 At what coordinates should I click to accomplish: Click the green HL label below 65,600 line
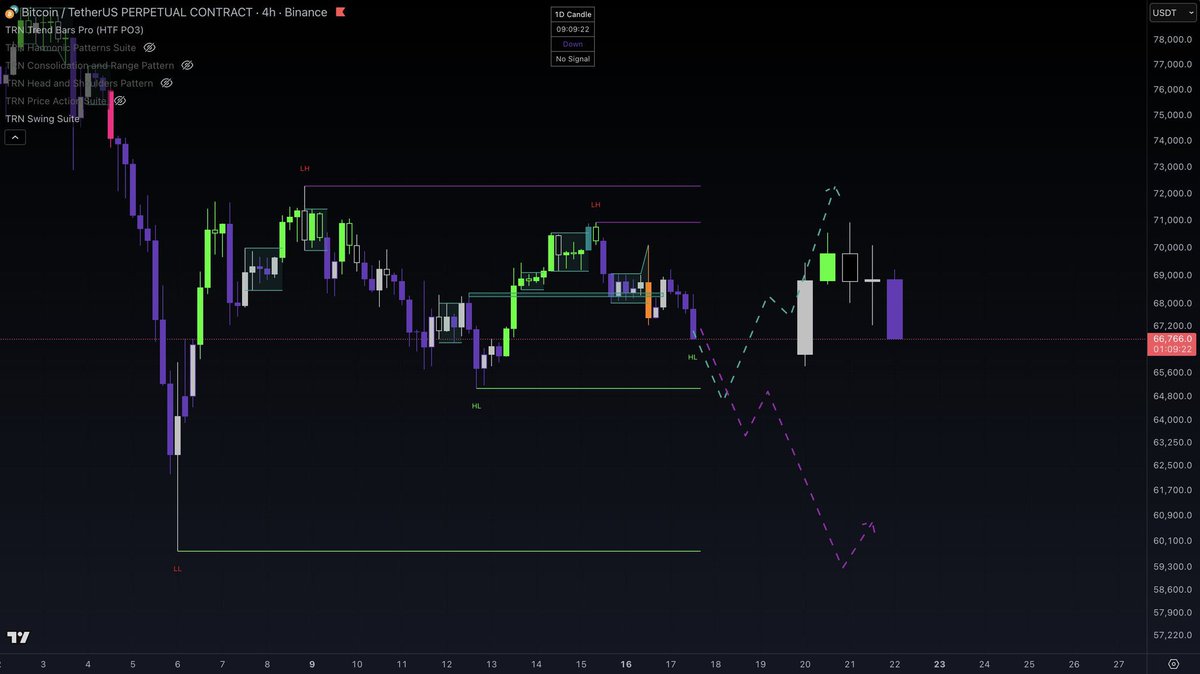(476, 406)
